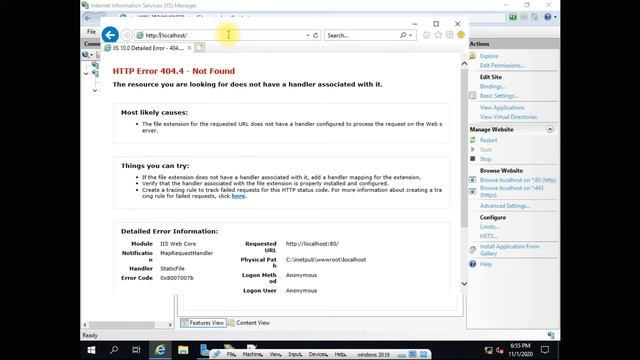The height and width of the screenshot is (360, 640).
Task: Click the Connections pane scroll-right arrow
Action: [x=170, y=325]
